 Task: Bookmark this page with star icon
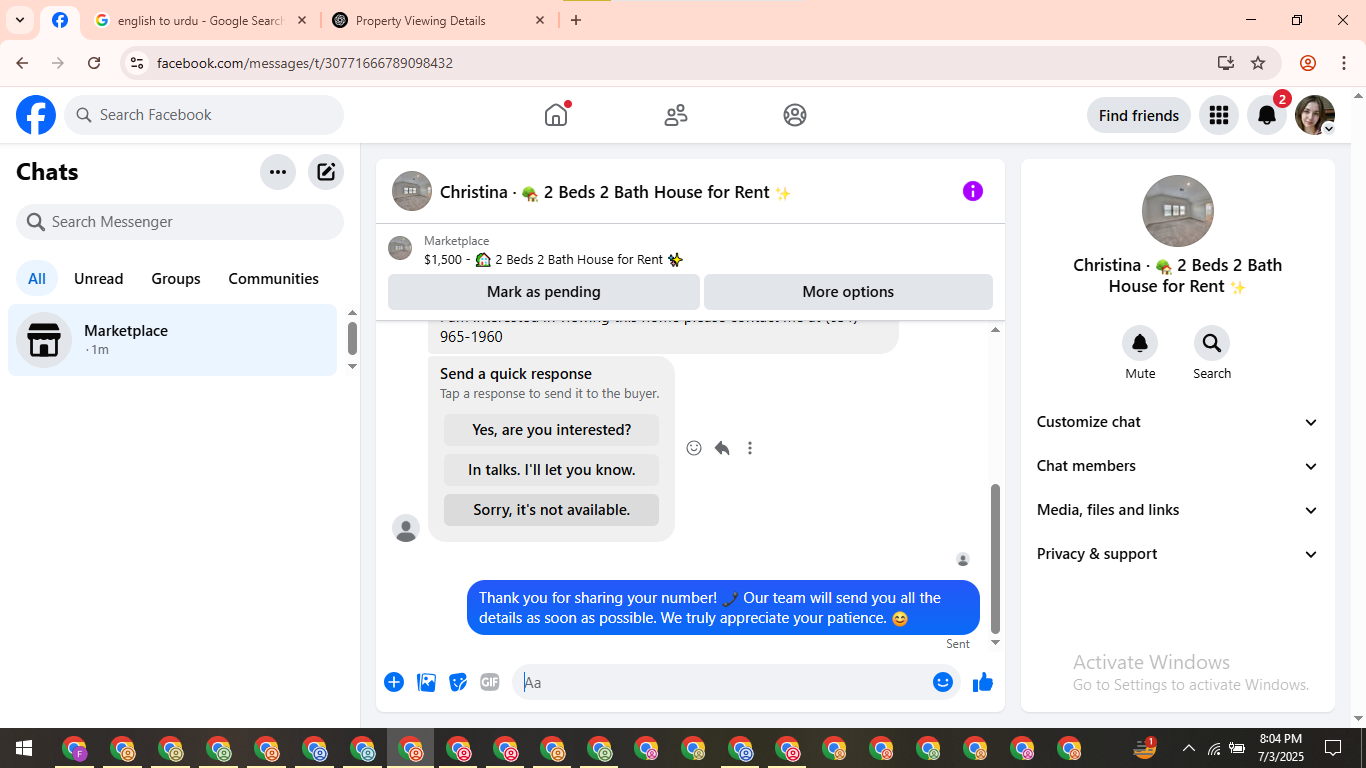pyautogui.click(x=1258, y=63)
